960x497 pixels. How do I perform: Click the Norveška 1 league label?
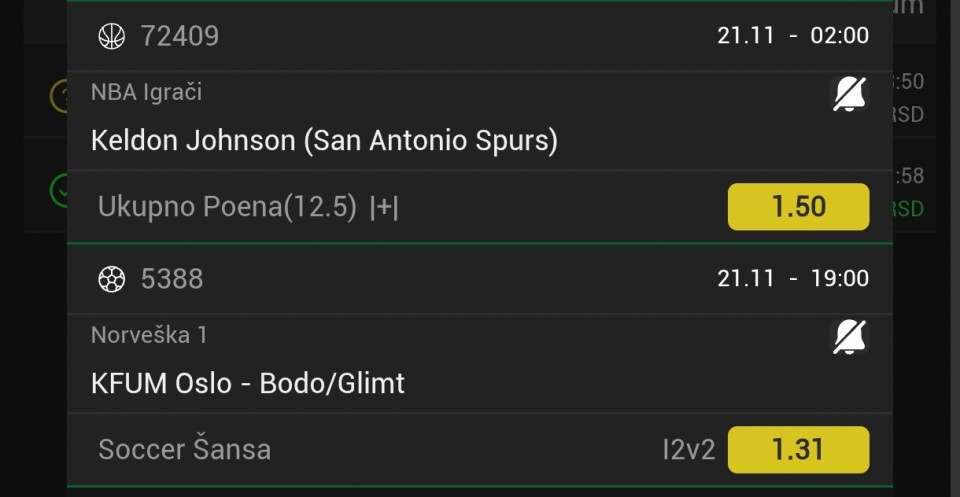149,335
